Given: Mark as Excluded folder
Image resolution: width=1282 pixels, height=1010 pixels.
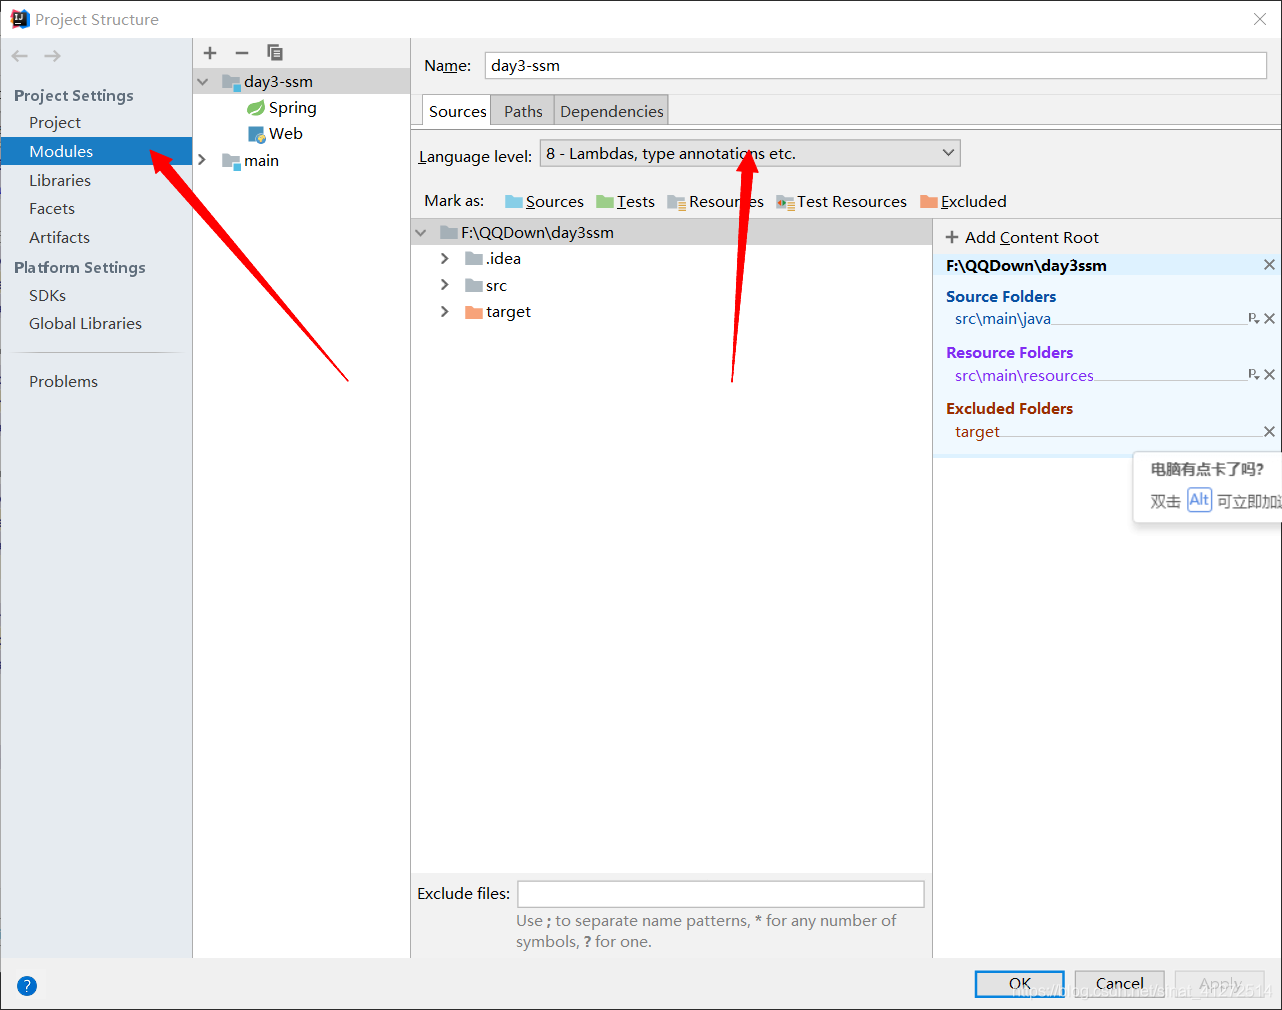Looking at the screenshot, I should (963, 202).
